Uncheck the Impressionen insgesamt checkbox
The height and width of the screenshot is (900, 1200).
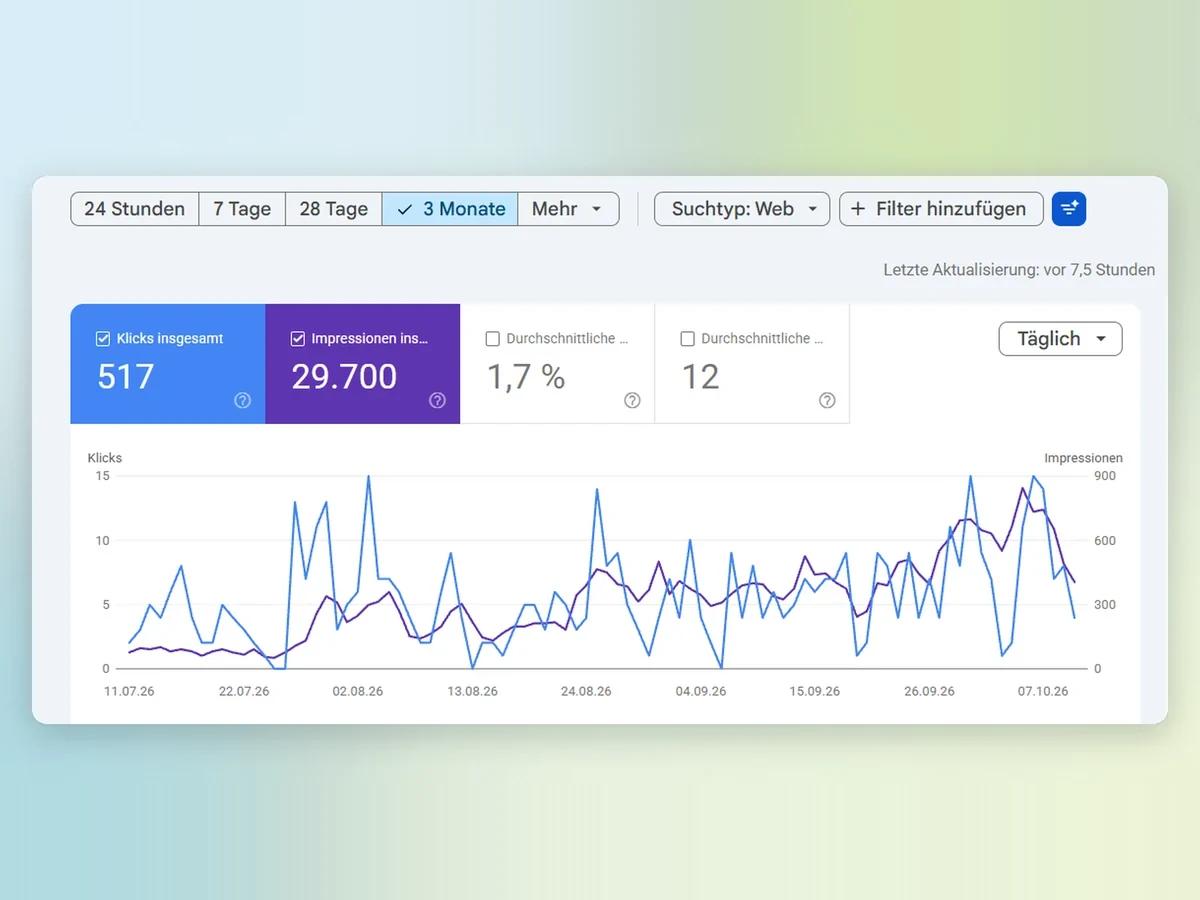[x=298, y=339]
